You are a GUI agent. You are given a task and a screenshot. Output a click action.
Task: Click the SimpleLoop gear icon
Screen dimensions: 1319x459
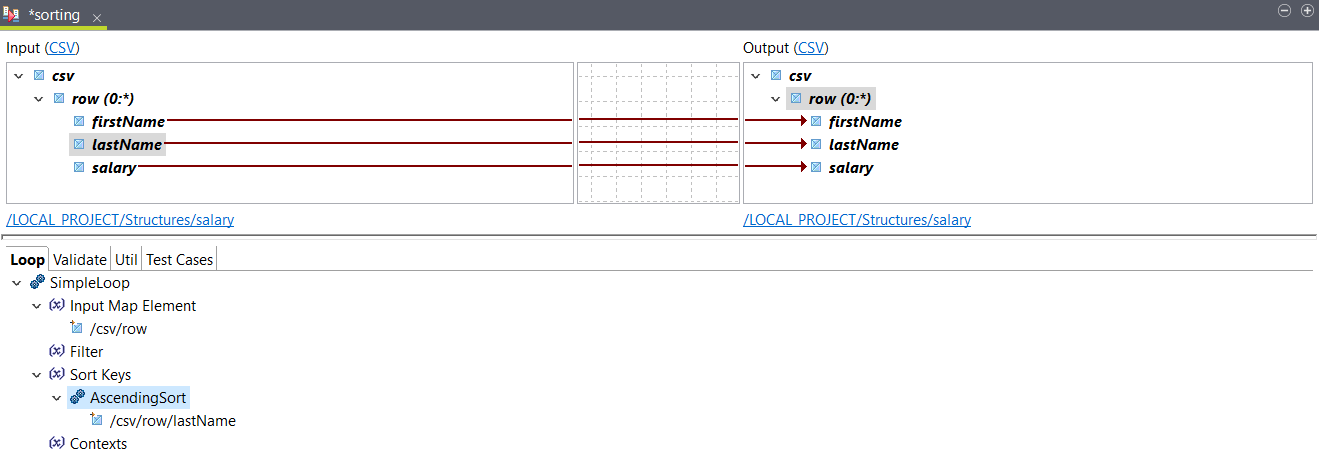point(37,283)
